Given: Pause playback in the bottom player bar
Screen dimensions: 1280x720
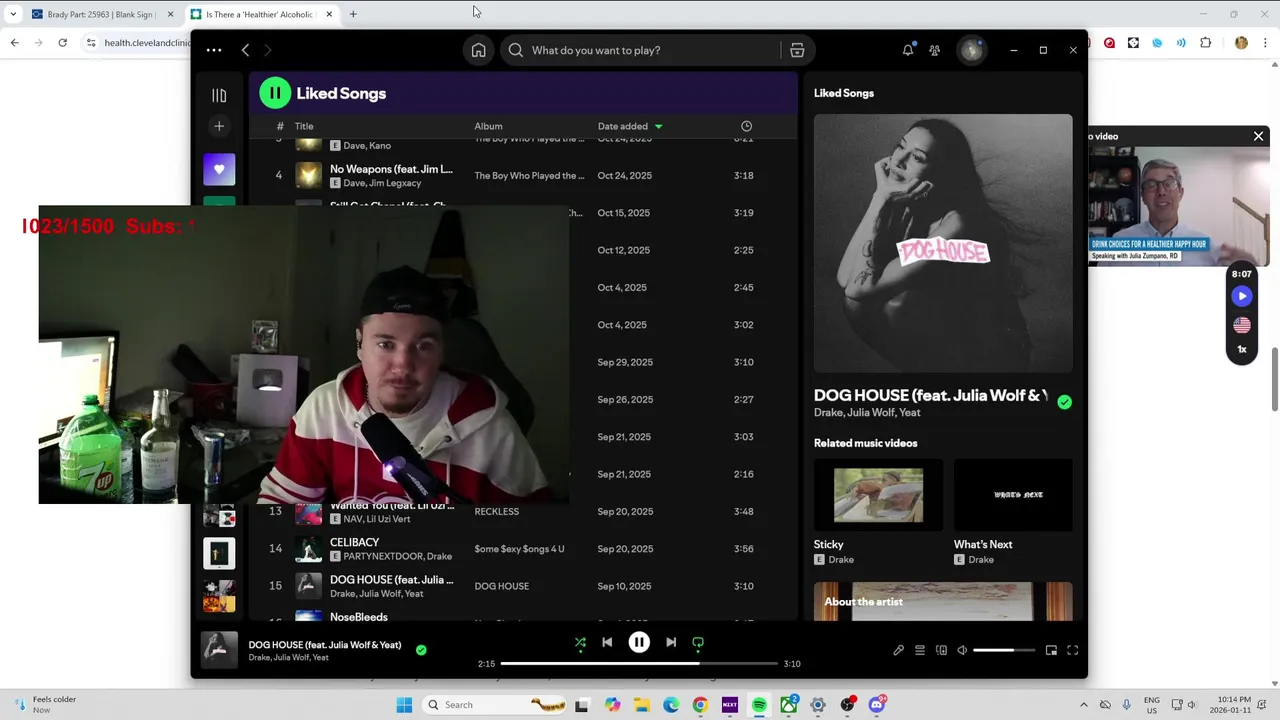Looking at the screenshot, I should click(639, 643).
